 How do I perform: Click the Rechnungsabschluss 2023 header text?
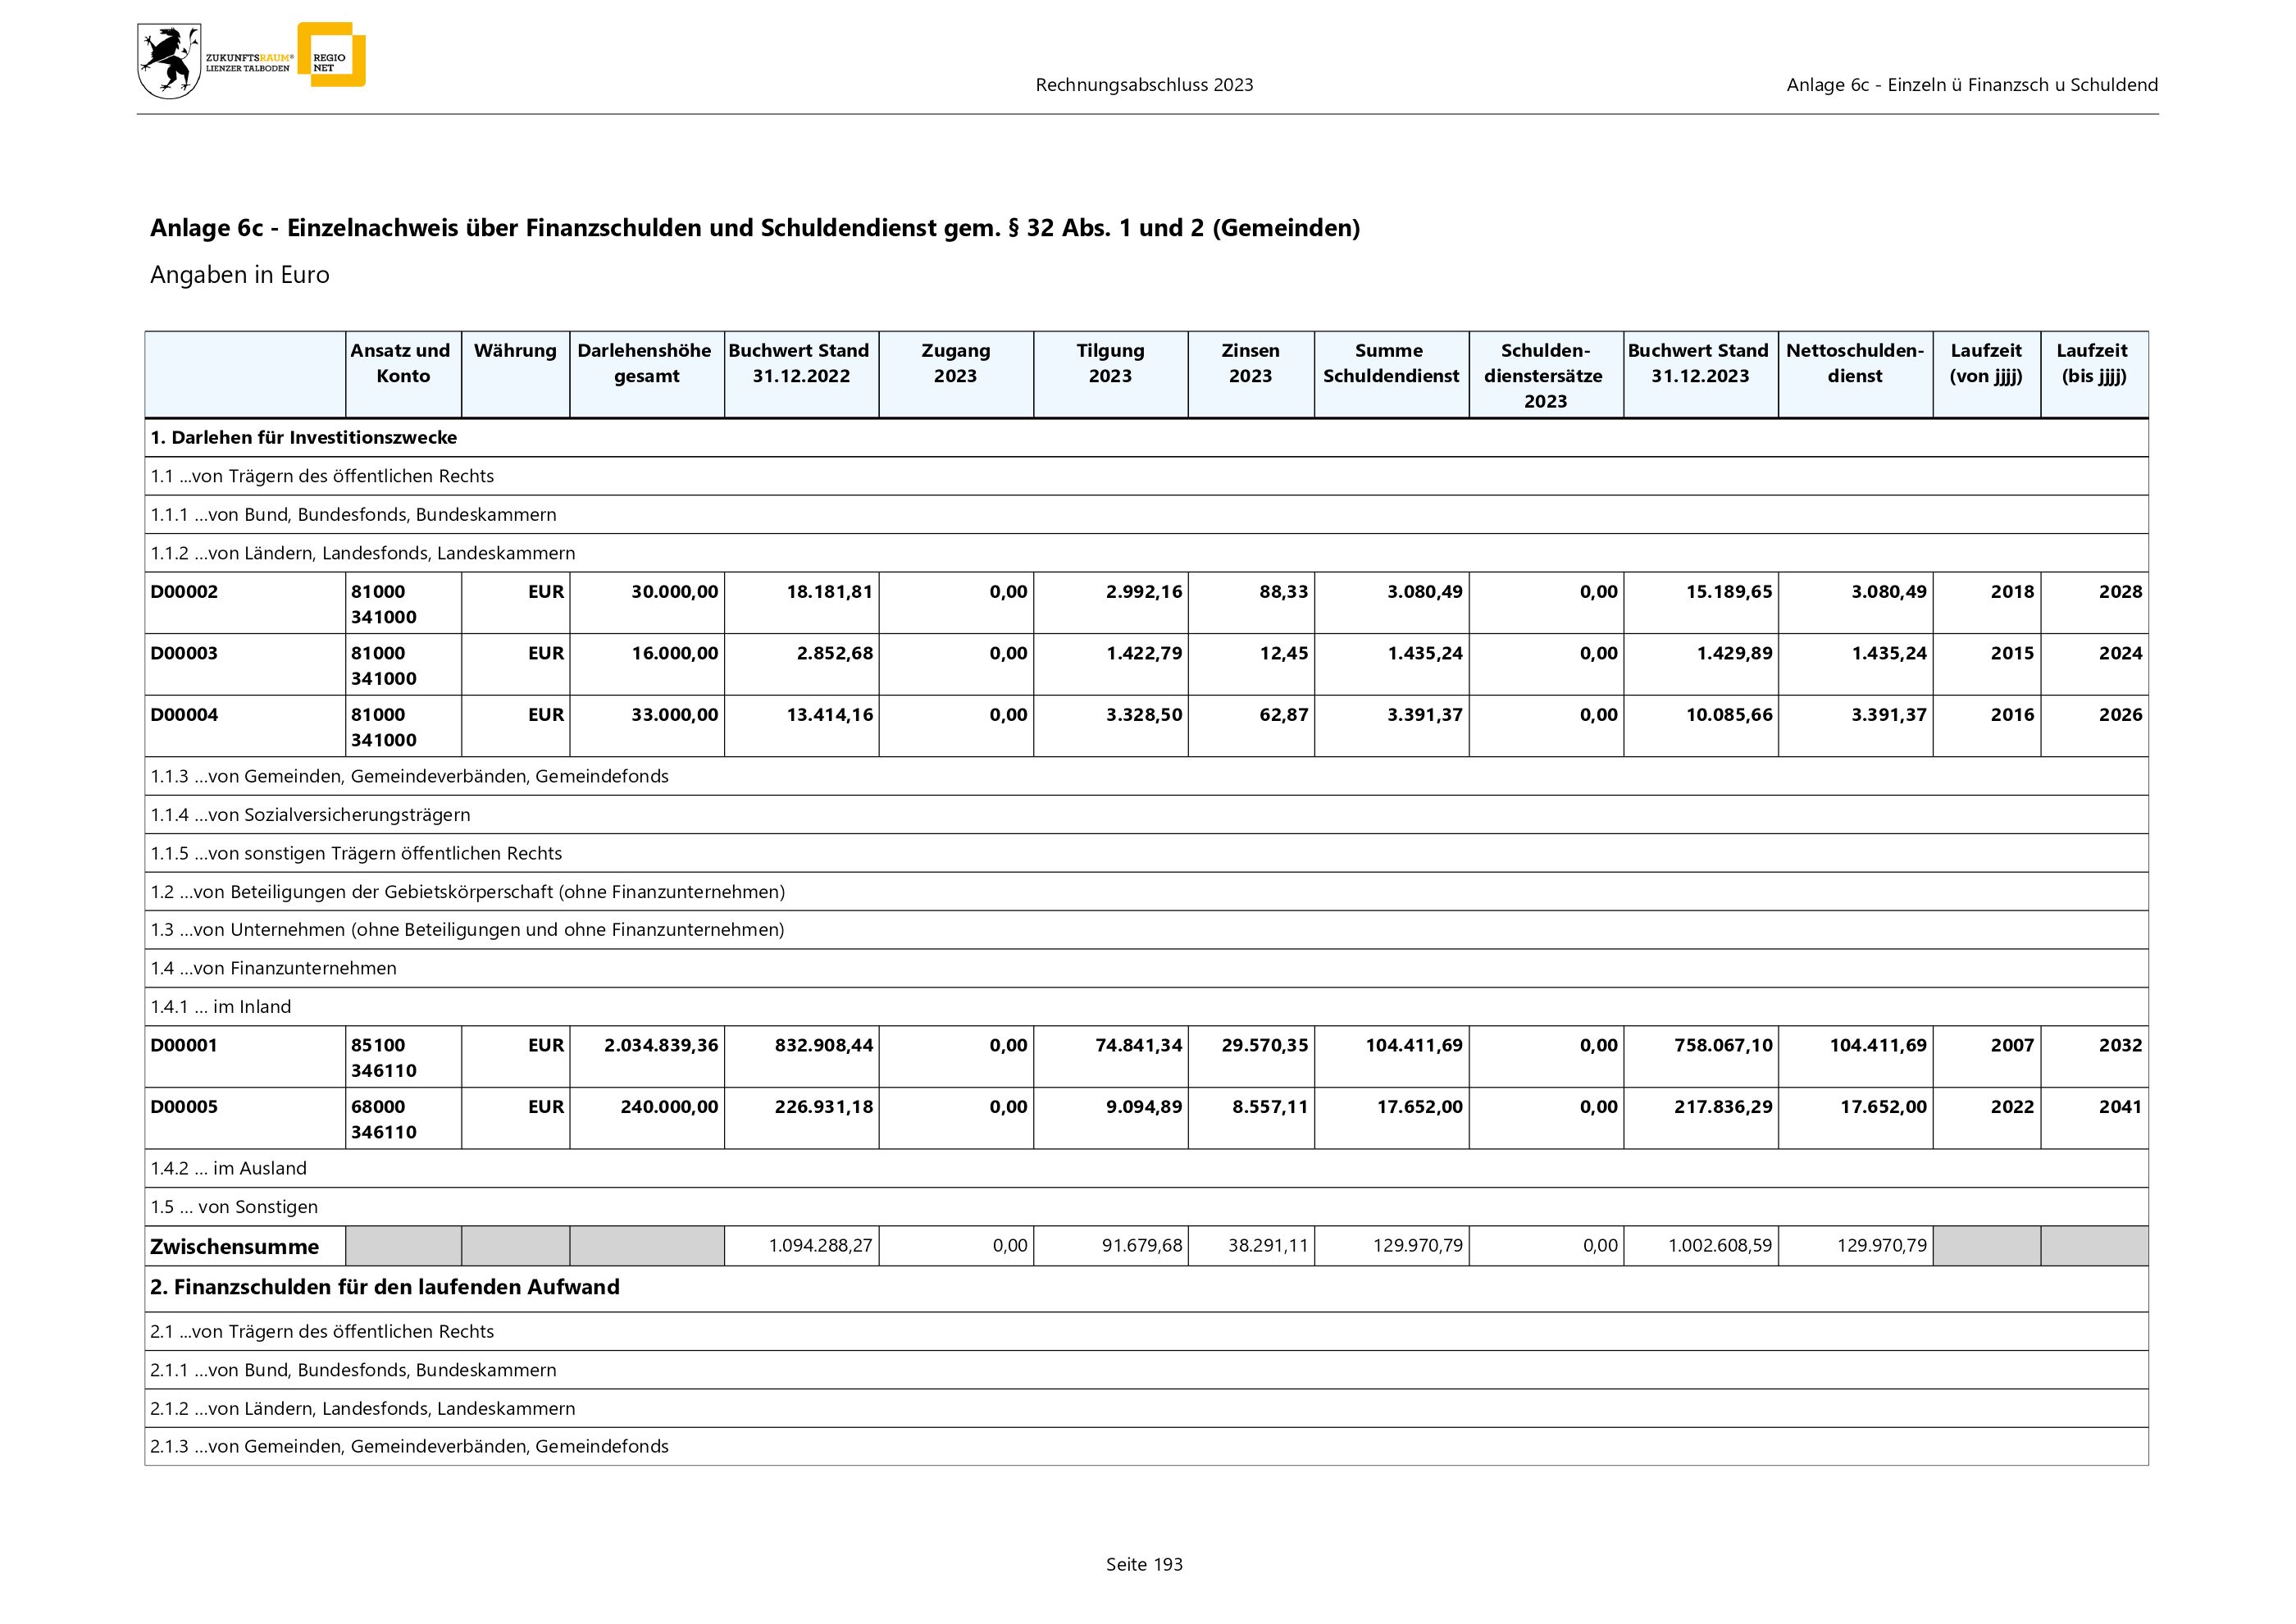(x=1144, y=85)
